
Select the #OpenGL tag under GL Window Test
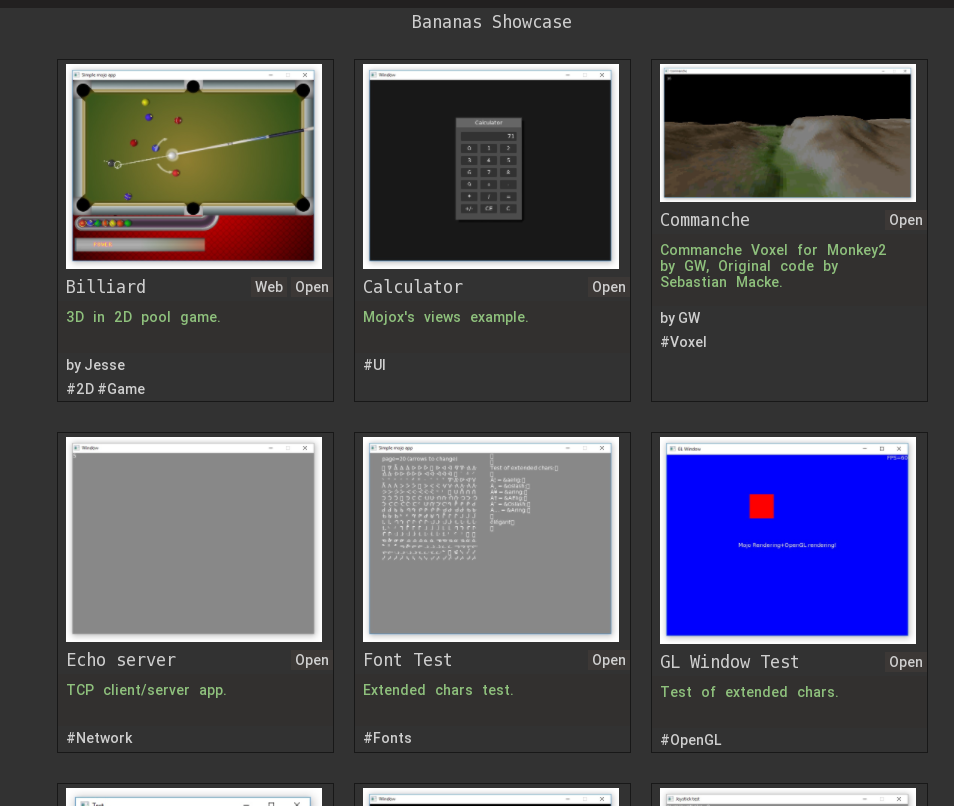(690, 740)
